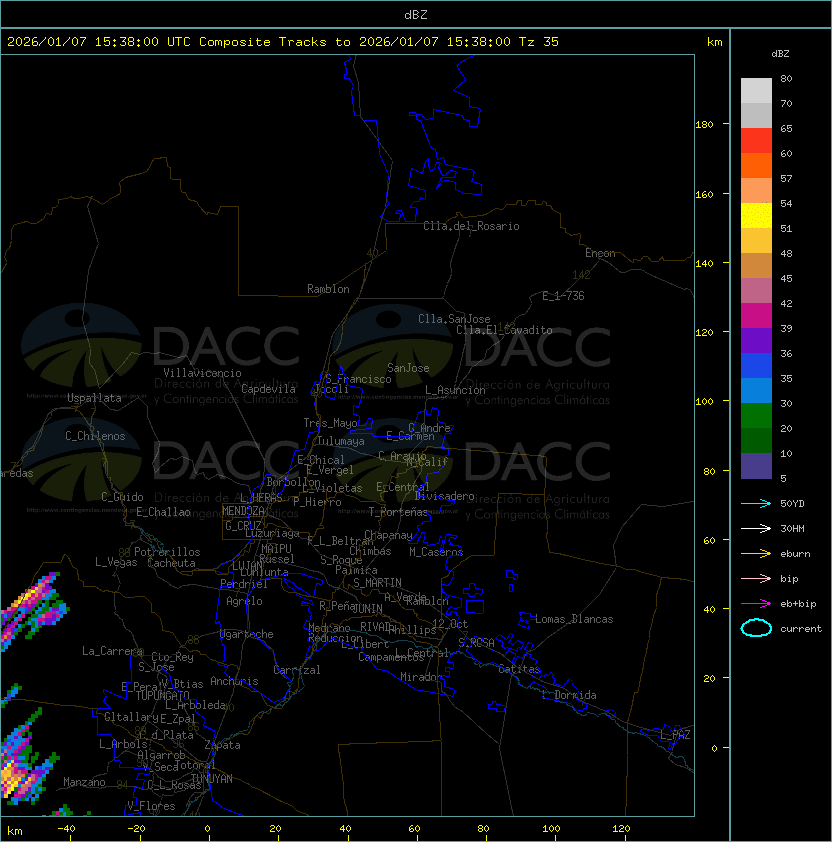Screen dimensions: 832x842
Task: Click the 'Manzano' map label
Action: [84, 782]
